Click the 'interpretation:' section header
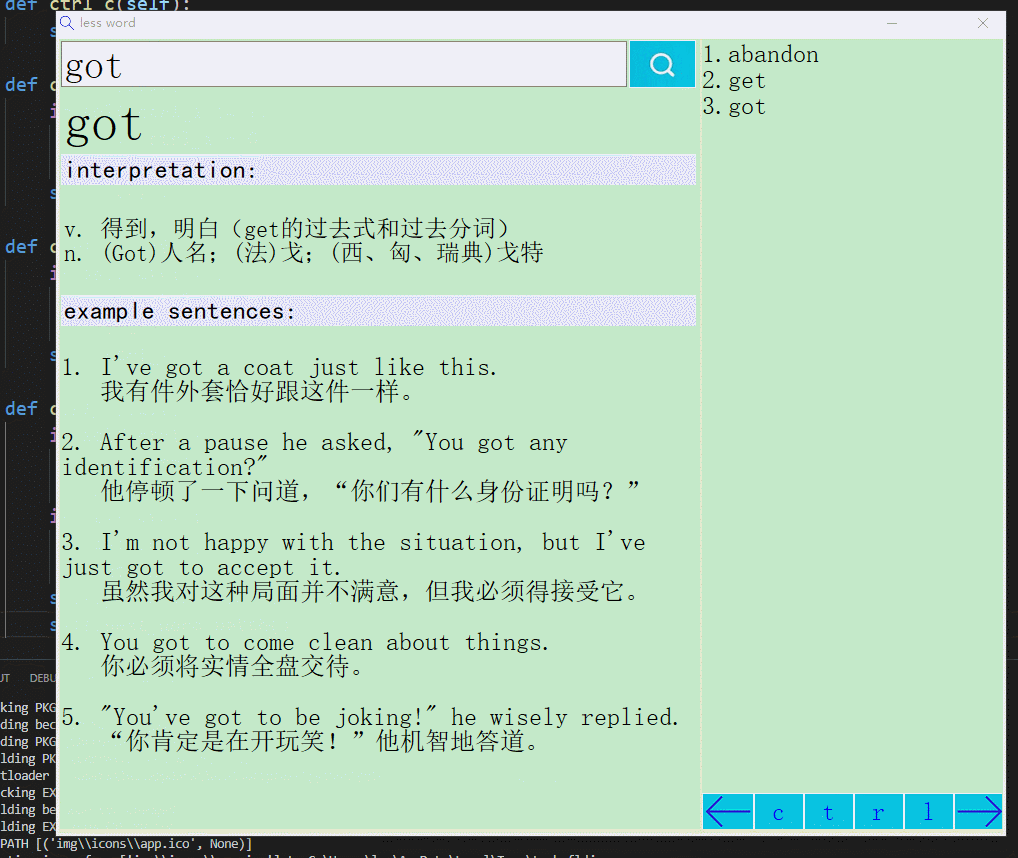The height and width of the screenshot is (858, 1018). click(x=379, y=170)
